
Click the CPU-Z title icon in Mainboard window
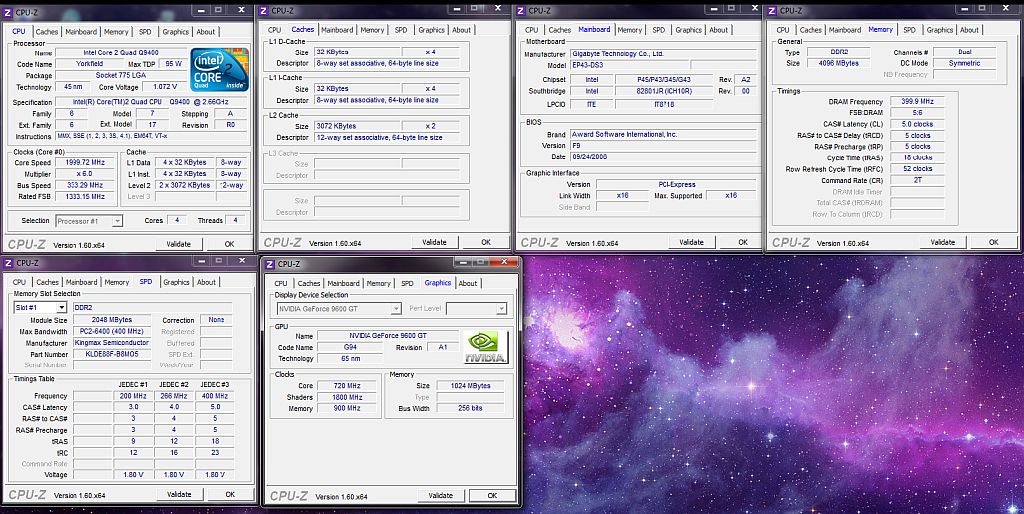(520, 10)
